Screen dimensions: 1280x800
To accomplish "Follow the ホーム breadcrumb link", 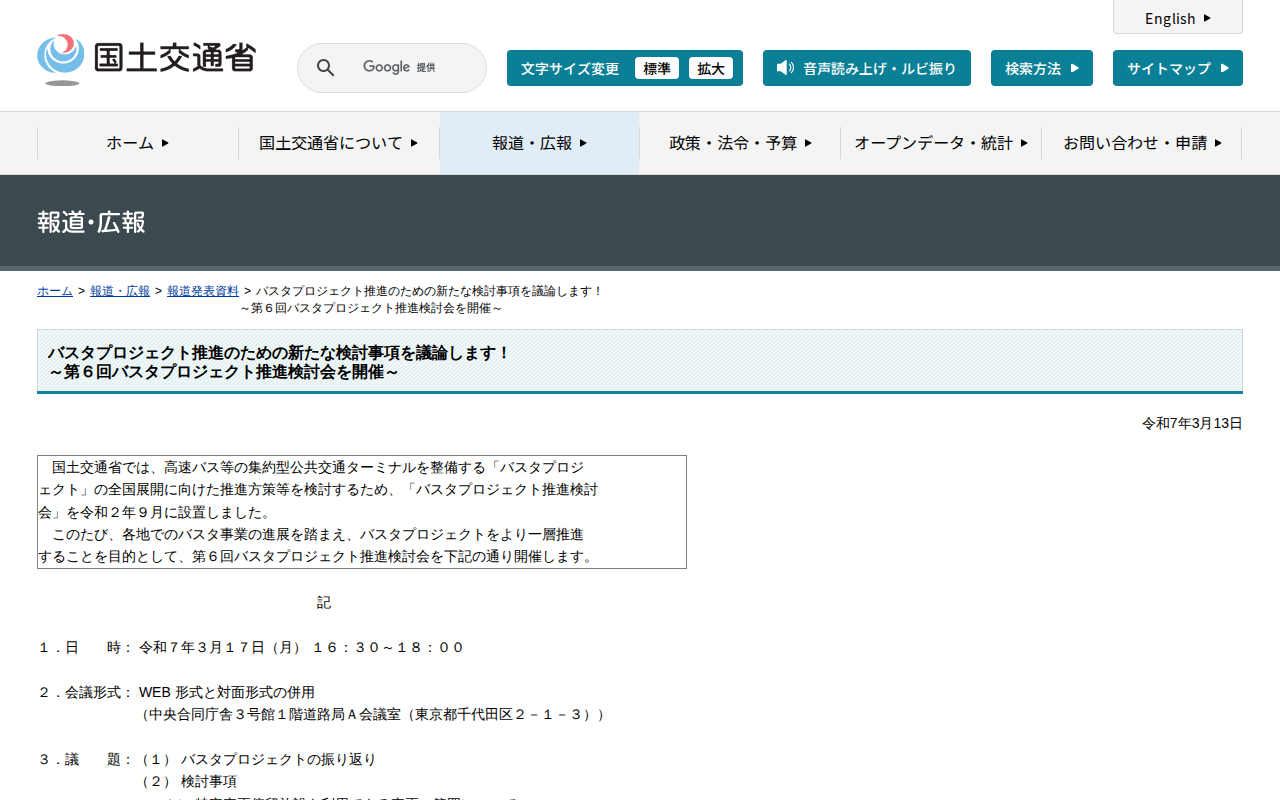I will [55, 291].
